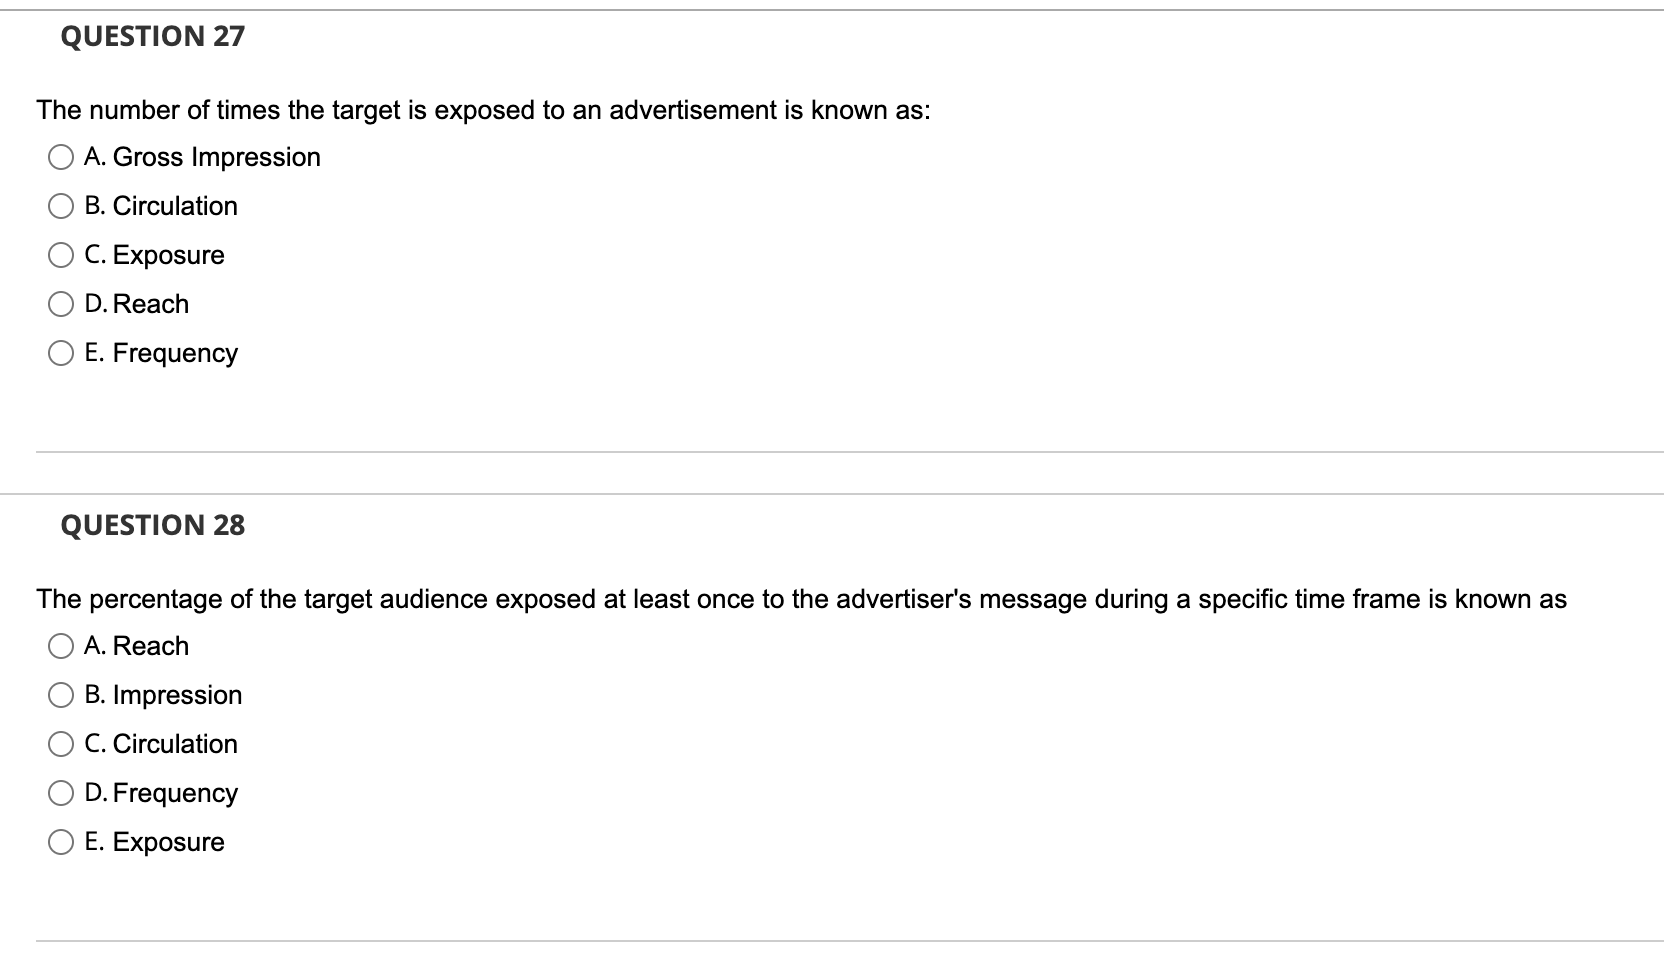Image resolution: width=1664 pixels, height=958 pixels.
Task: Click the Question 27 prompt text
Action: coord(484,110)
